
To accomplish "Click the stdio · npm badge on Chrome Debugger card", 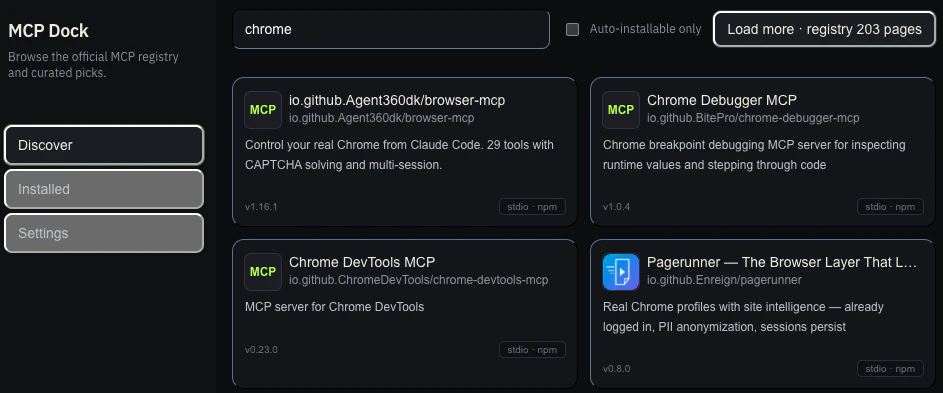I will pyautogui.click(x=890, y=206).
